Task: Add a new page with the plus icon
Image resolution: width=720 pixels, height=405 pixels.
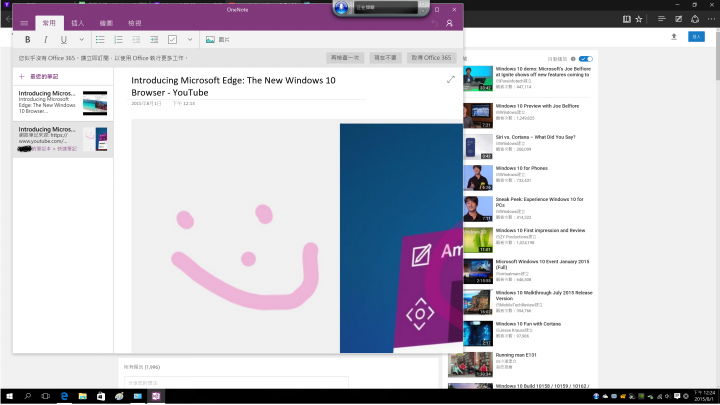Action: pos(22,76)
